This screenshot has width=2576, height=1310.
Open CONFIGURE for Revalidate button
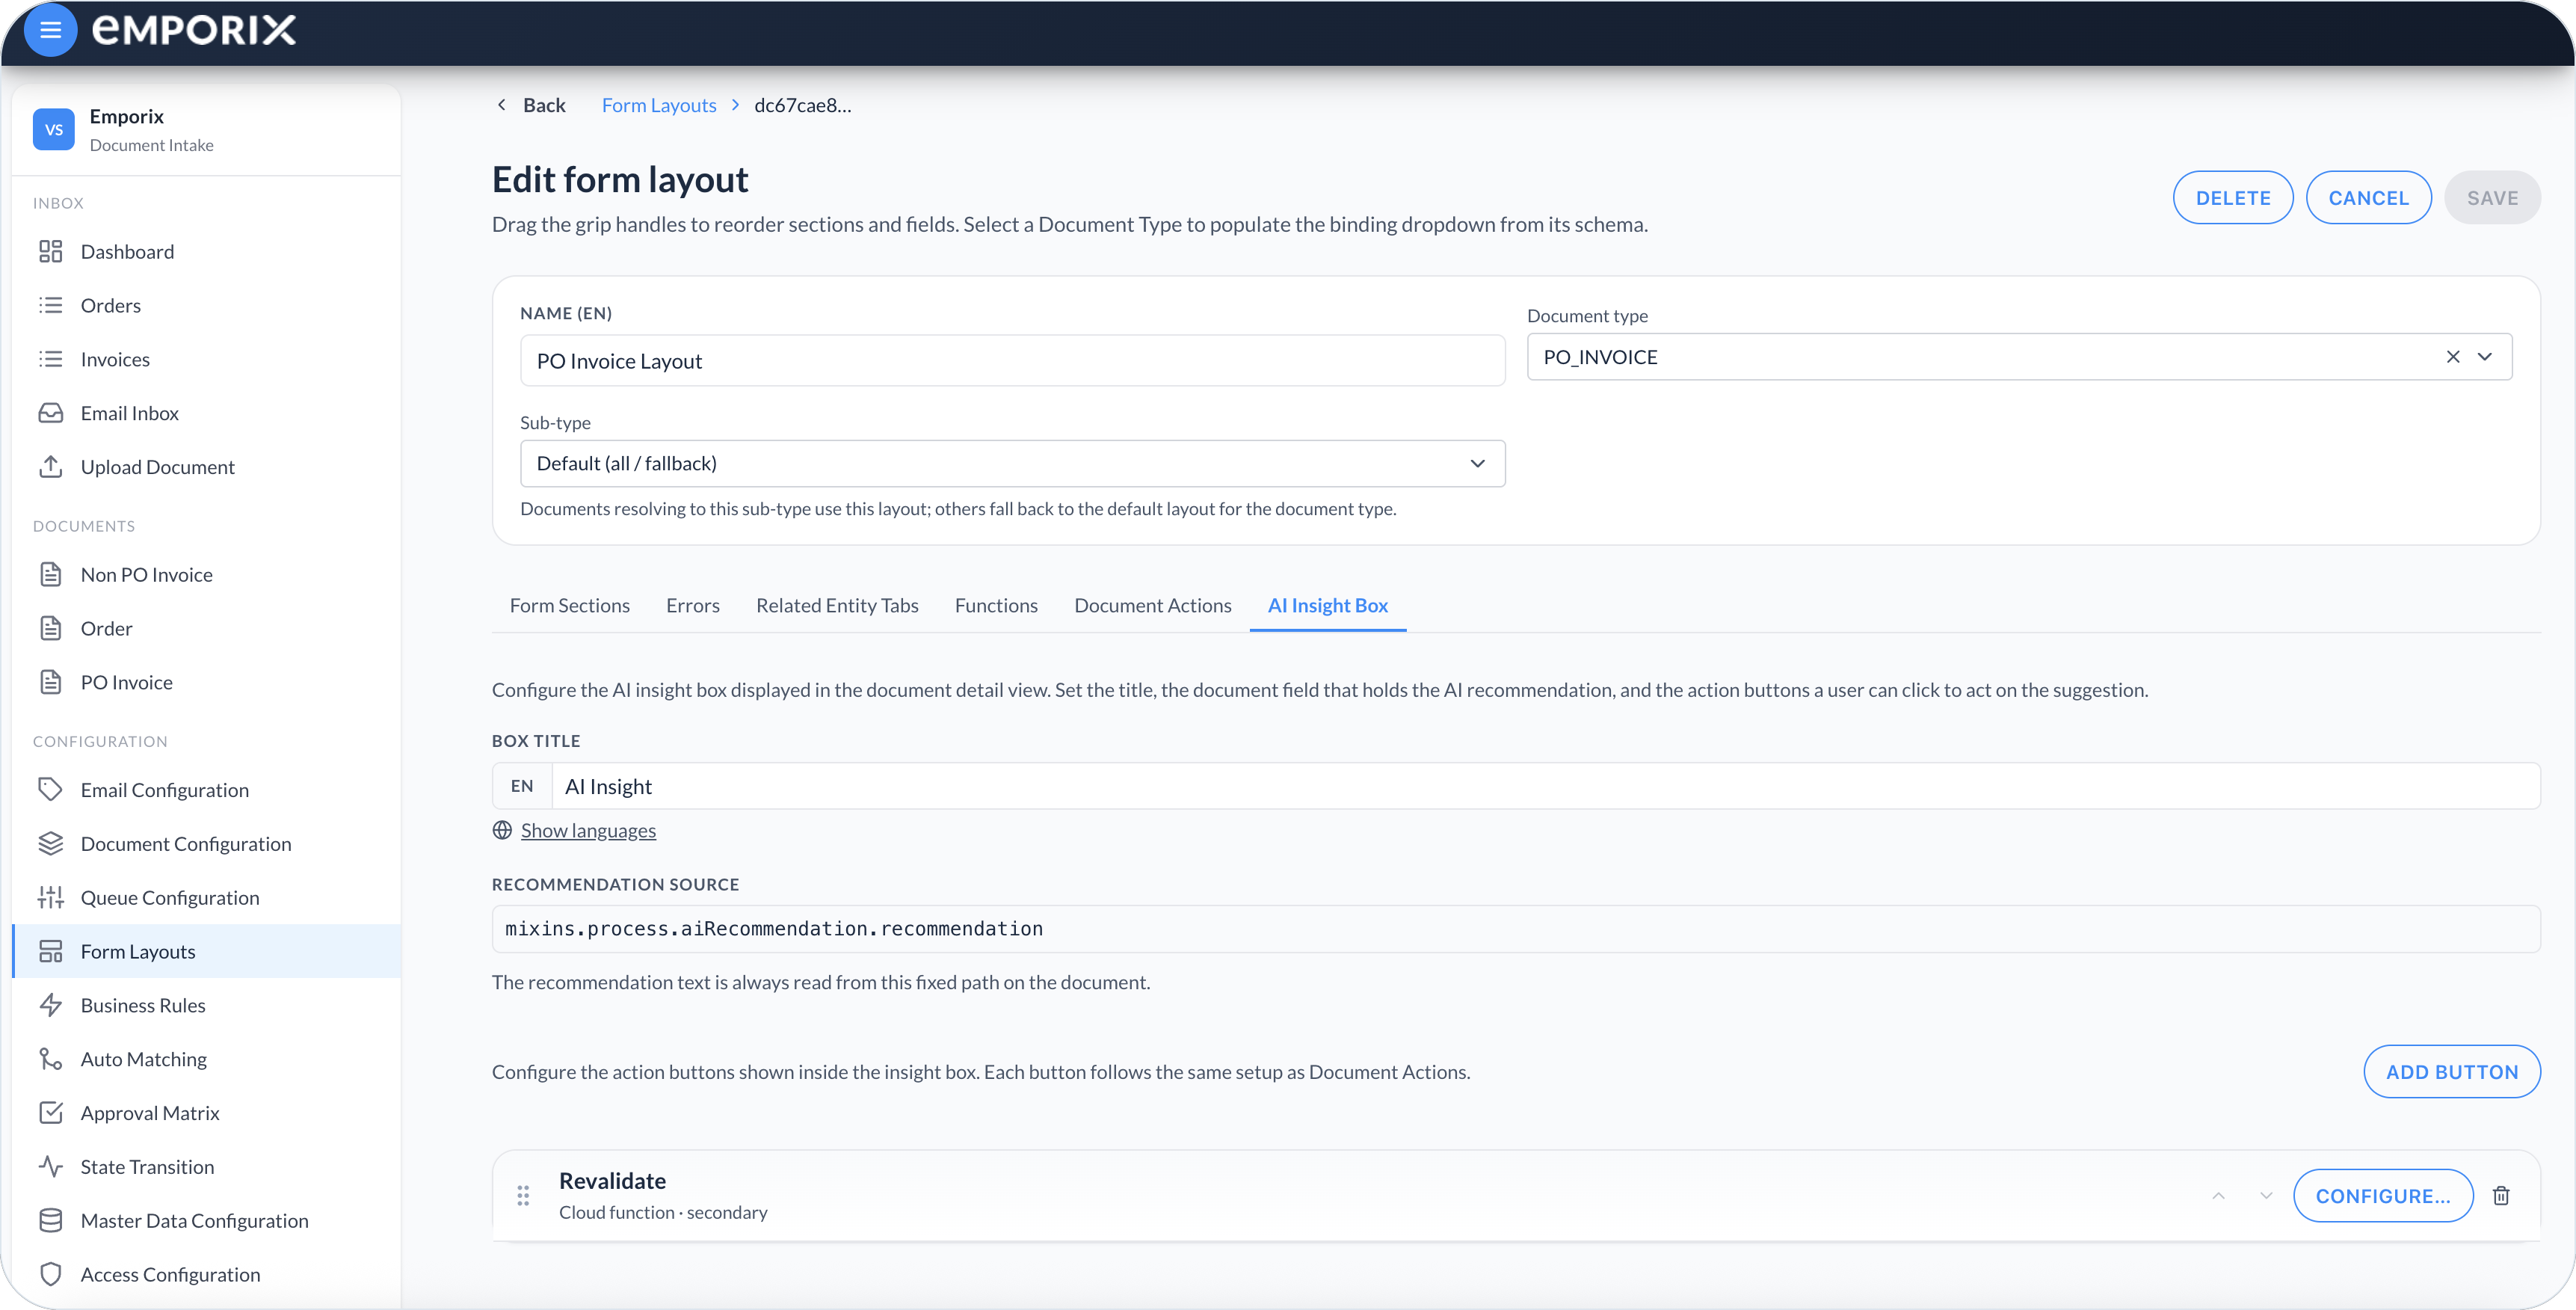2383,1196
